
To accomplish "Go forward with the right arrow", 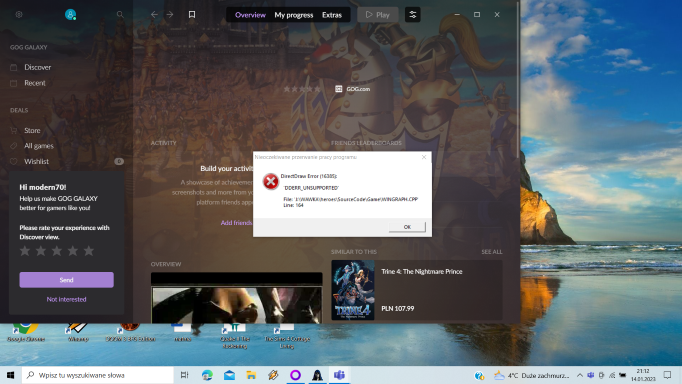I will tap(170, 14).
